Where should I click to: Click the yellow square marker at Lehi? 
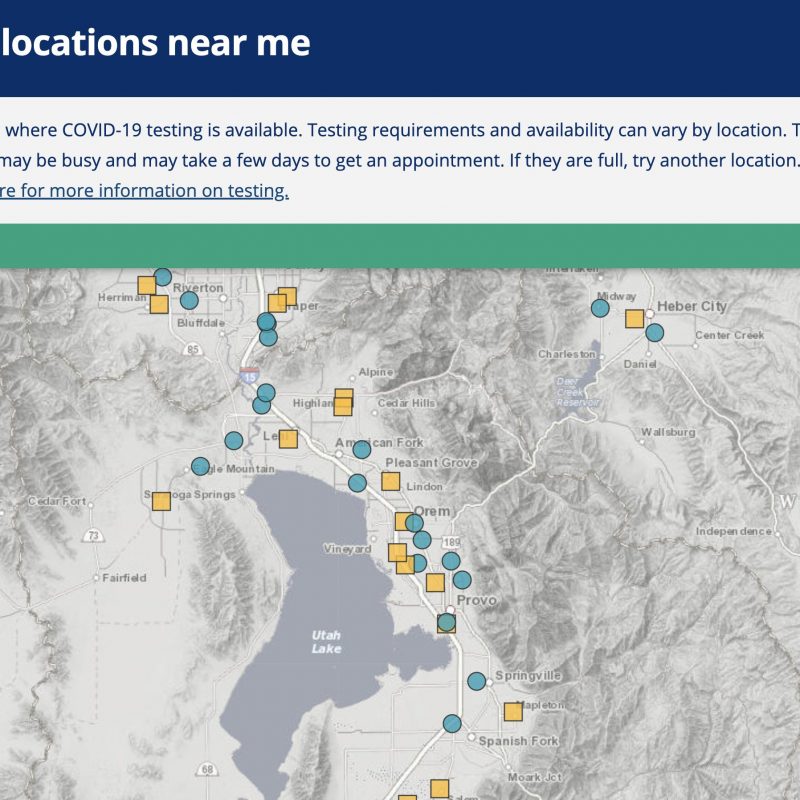[x=288, y=439]
